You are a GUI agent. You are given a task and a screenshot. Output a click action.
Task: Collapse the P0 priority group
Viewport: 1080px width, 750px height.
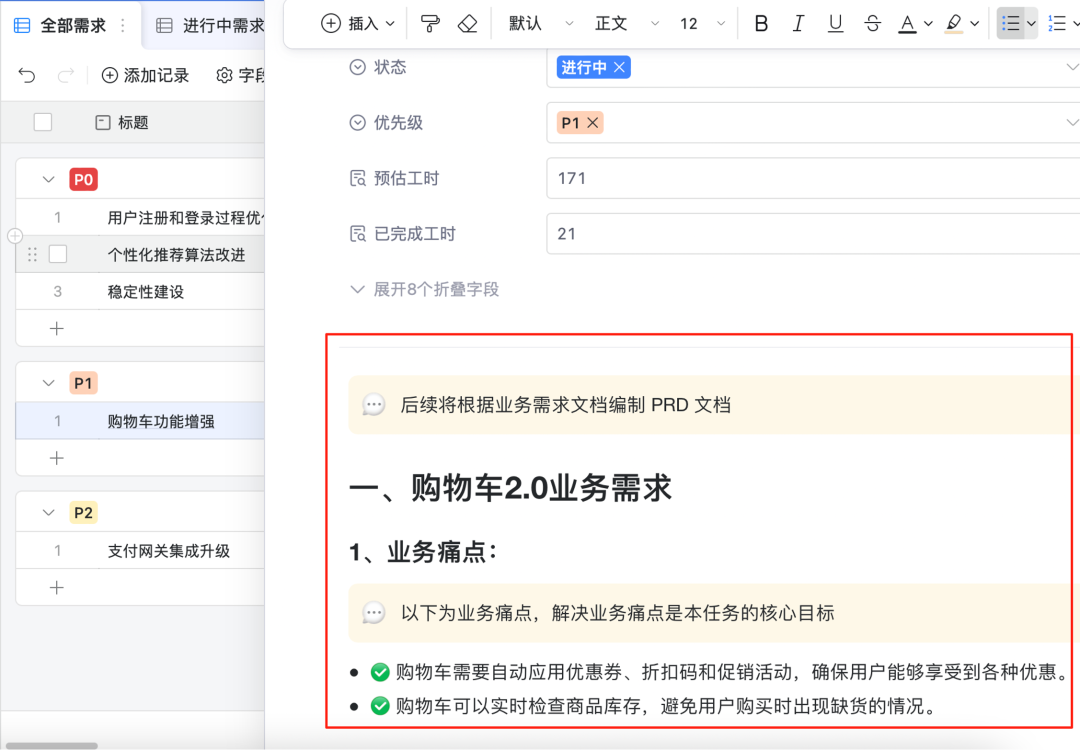[48, 180]
